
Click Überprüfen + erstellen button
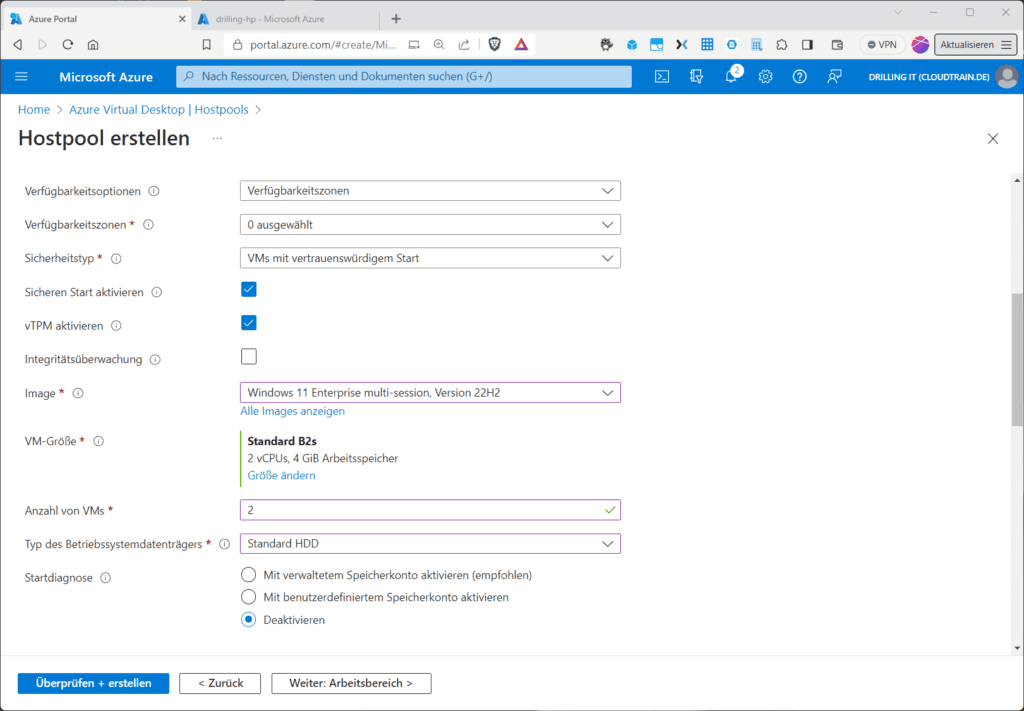[93, 683]
